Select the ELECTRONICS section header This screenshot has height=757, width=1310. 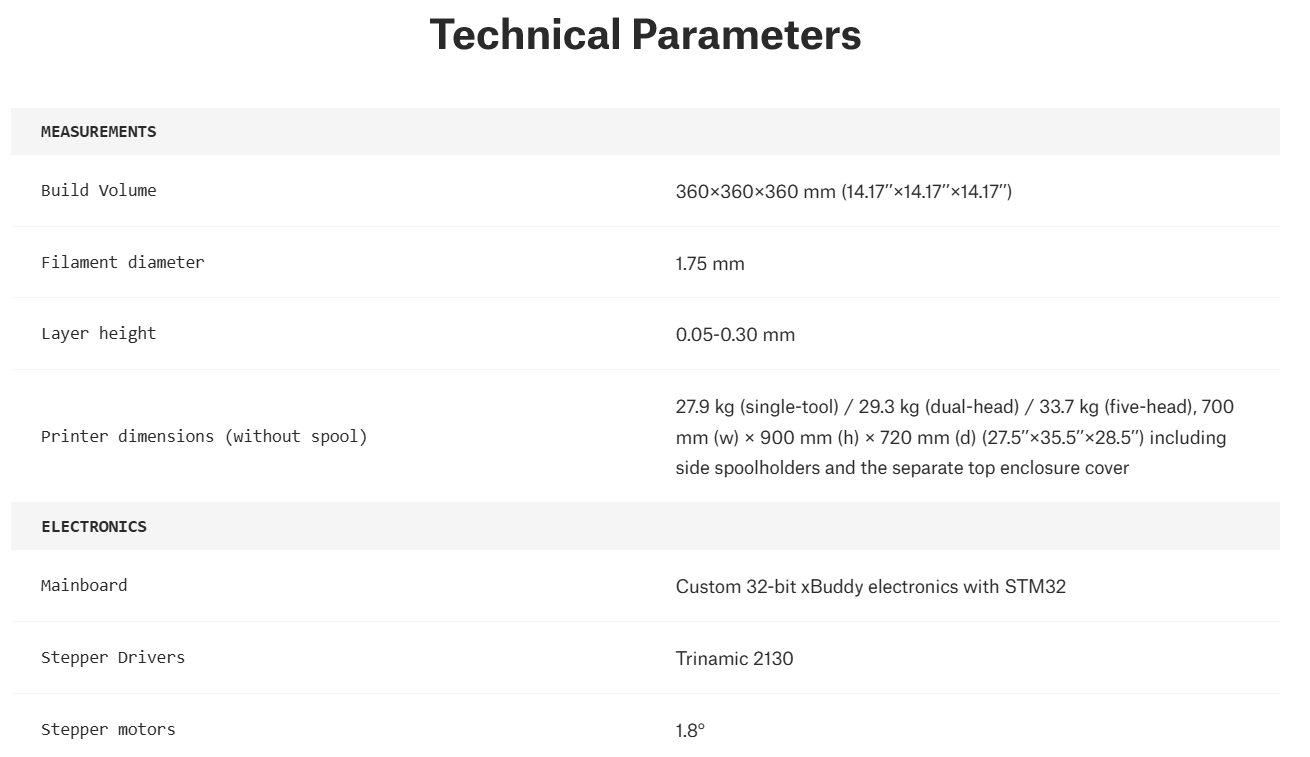(94, 526)
